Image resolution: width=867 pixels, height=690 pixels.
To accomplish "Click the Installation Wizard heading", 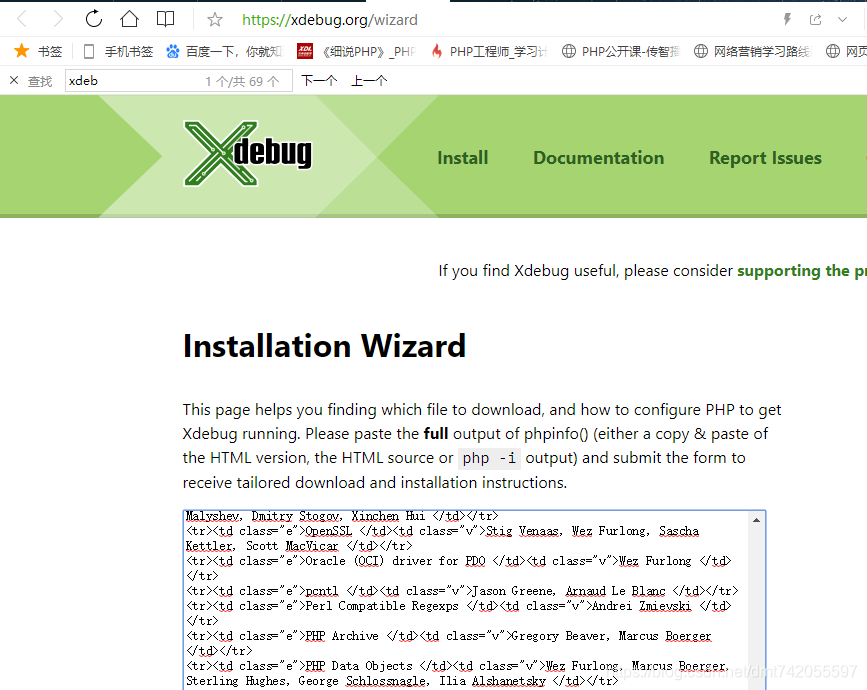I will 325,346.
